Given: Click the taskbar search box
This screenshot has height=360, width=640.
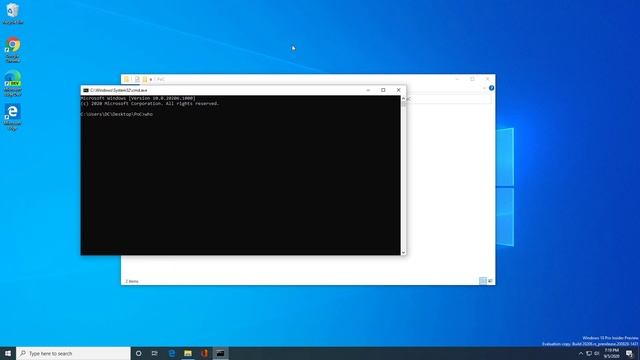Looking at the screenshot, I should [73, 353].
